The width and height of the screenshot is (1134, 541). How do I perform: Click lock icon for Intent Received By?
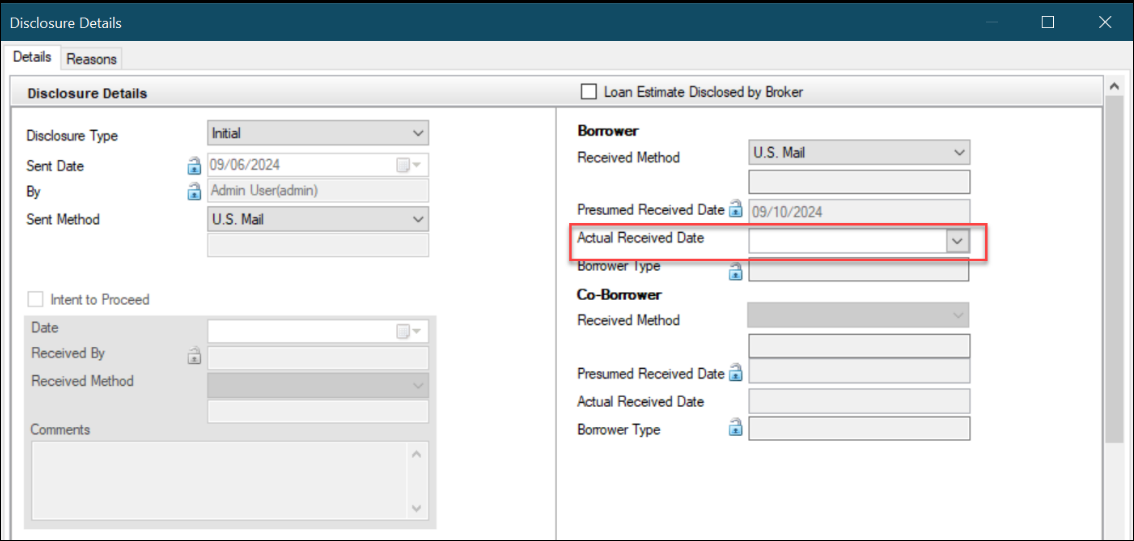[194, 355]
